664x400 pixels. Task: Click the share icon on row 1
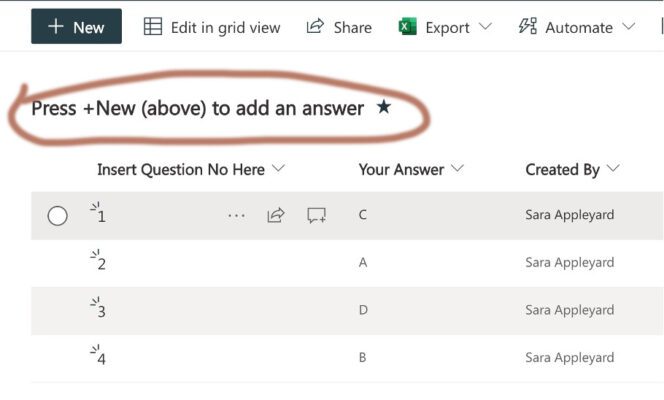pos(276,215)
